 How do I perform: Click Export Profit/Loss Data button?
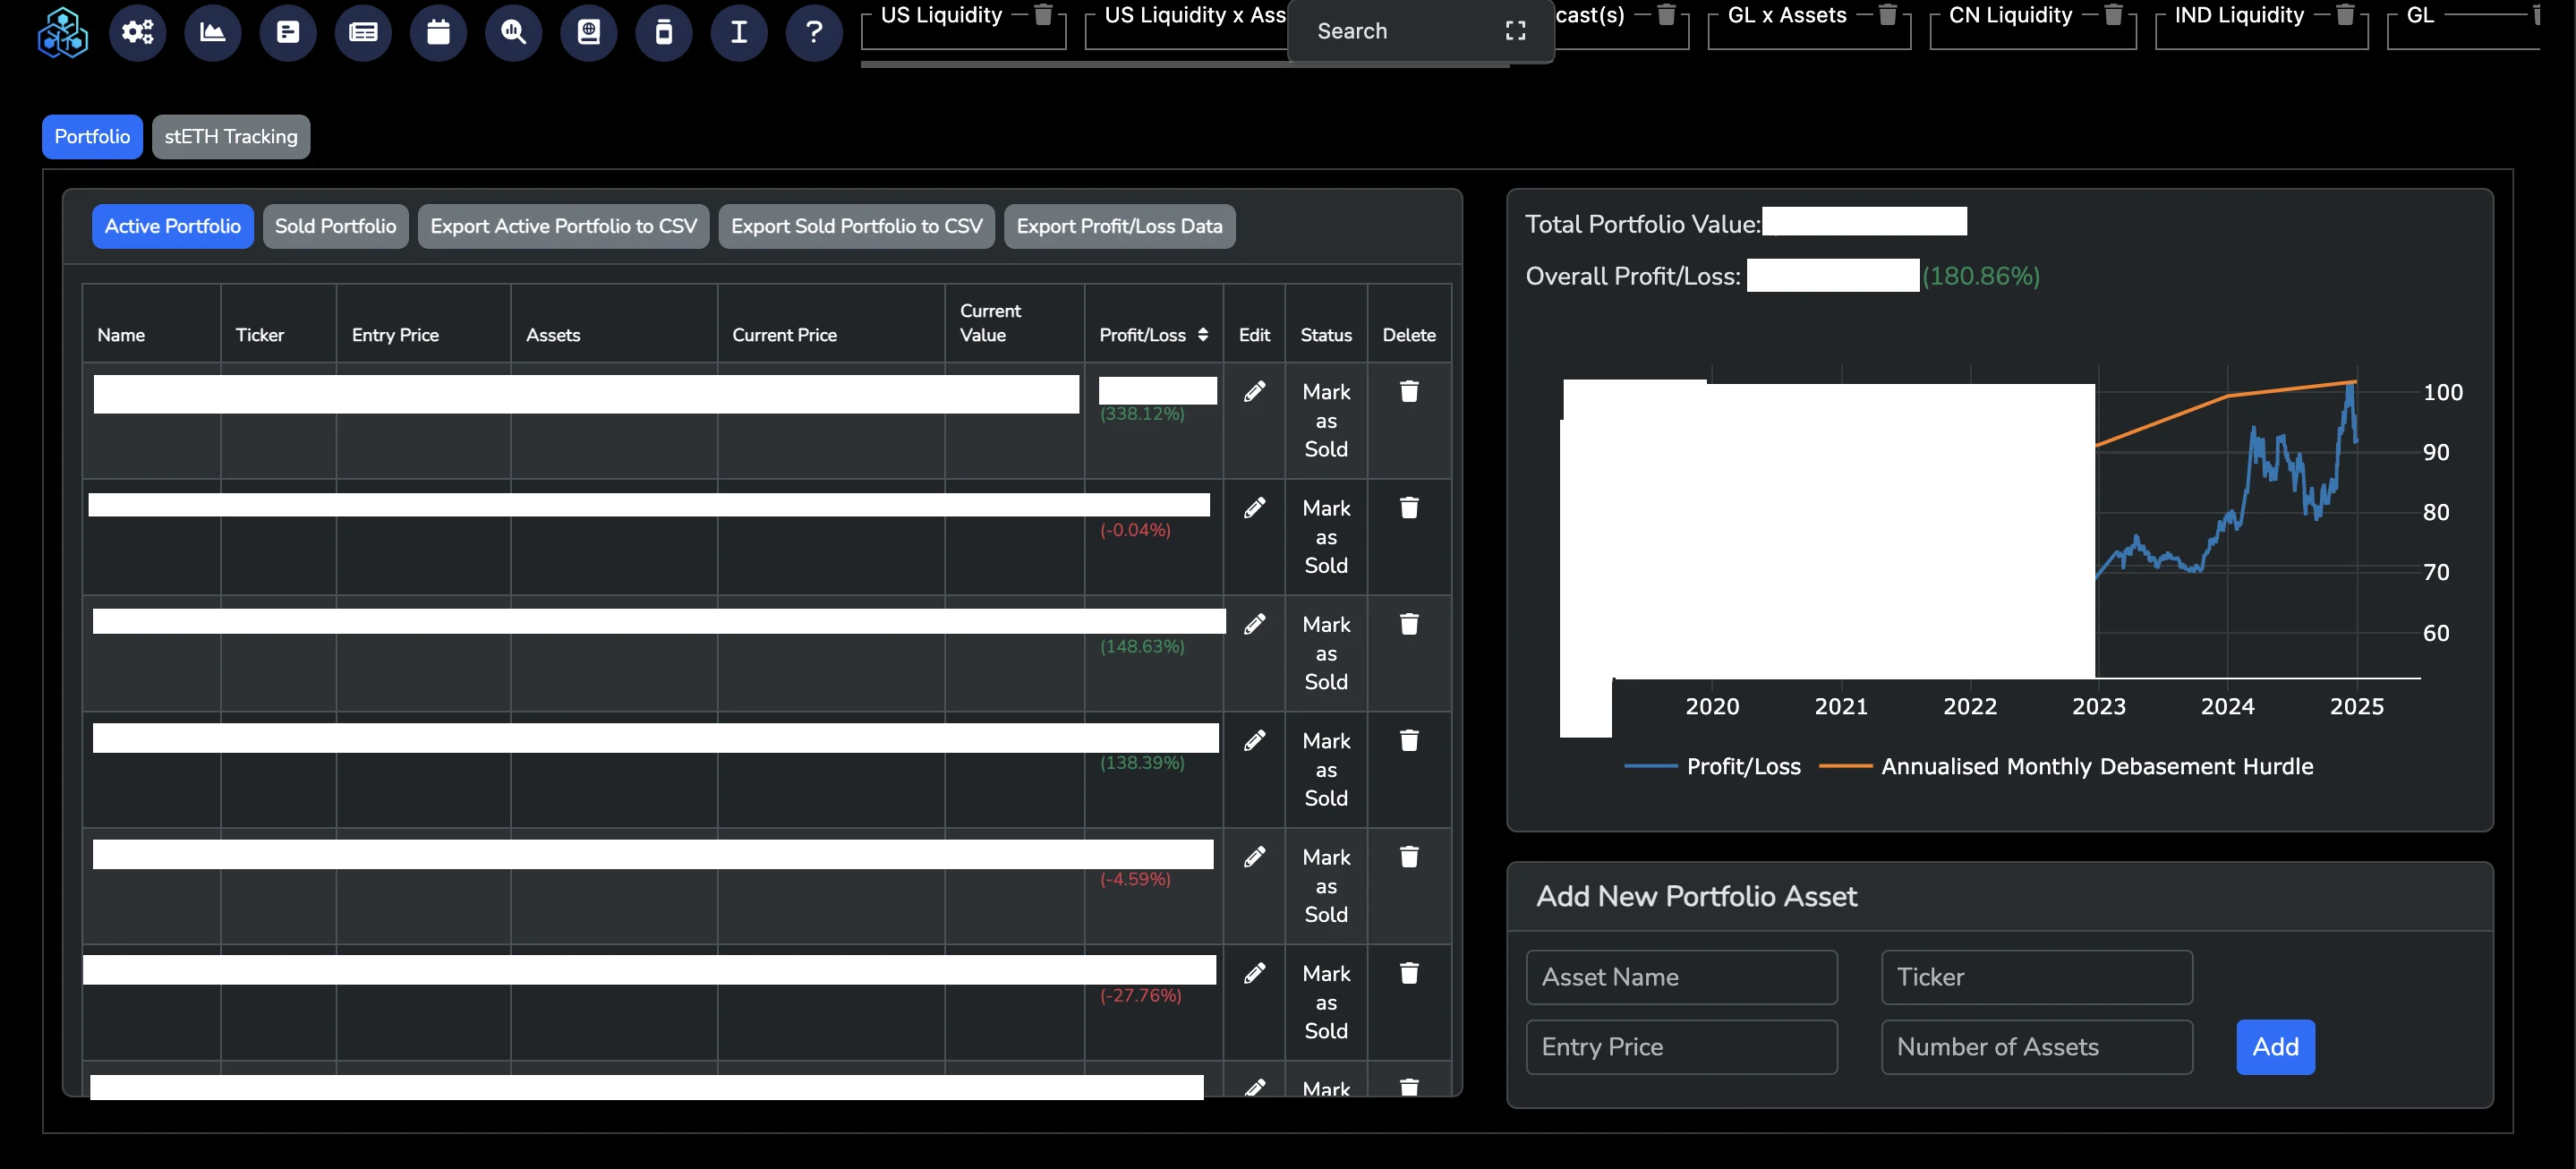(x=1119, y=226)
